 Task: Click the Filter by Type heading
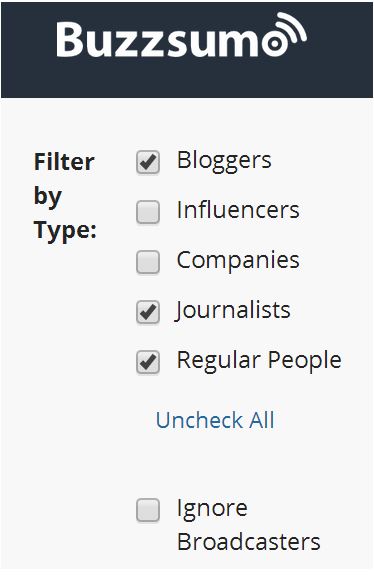[65, 197]
